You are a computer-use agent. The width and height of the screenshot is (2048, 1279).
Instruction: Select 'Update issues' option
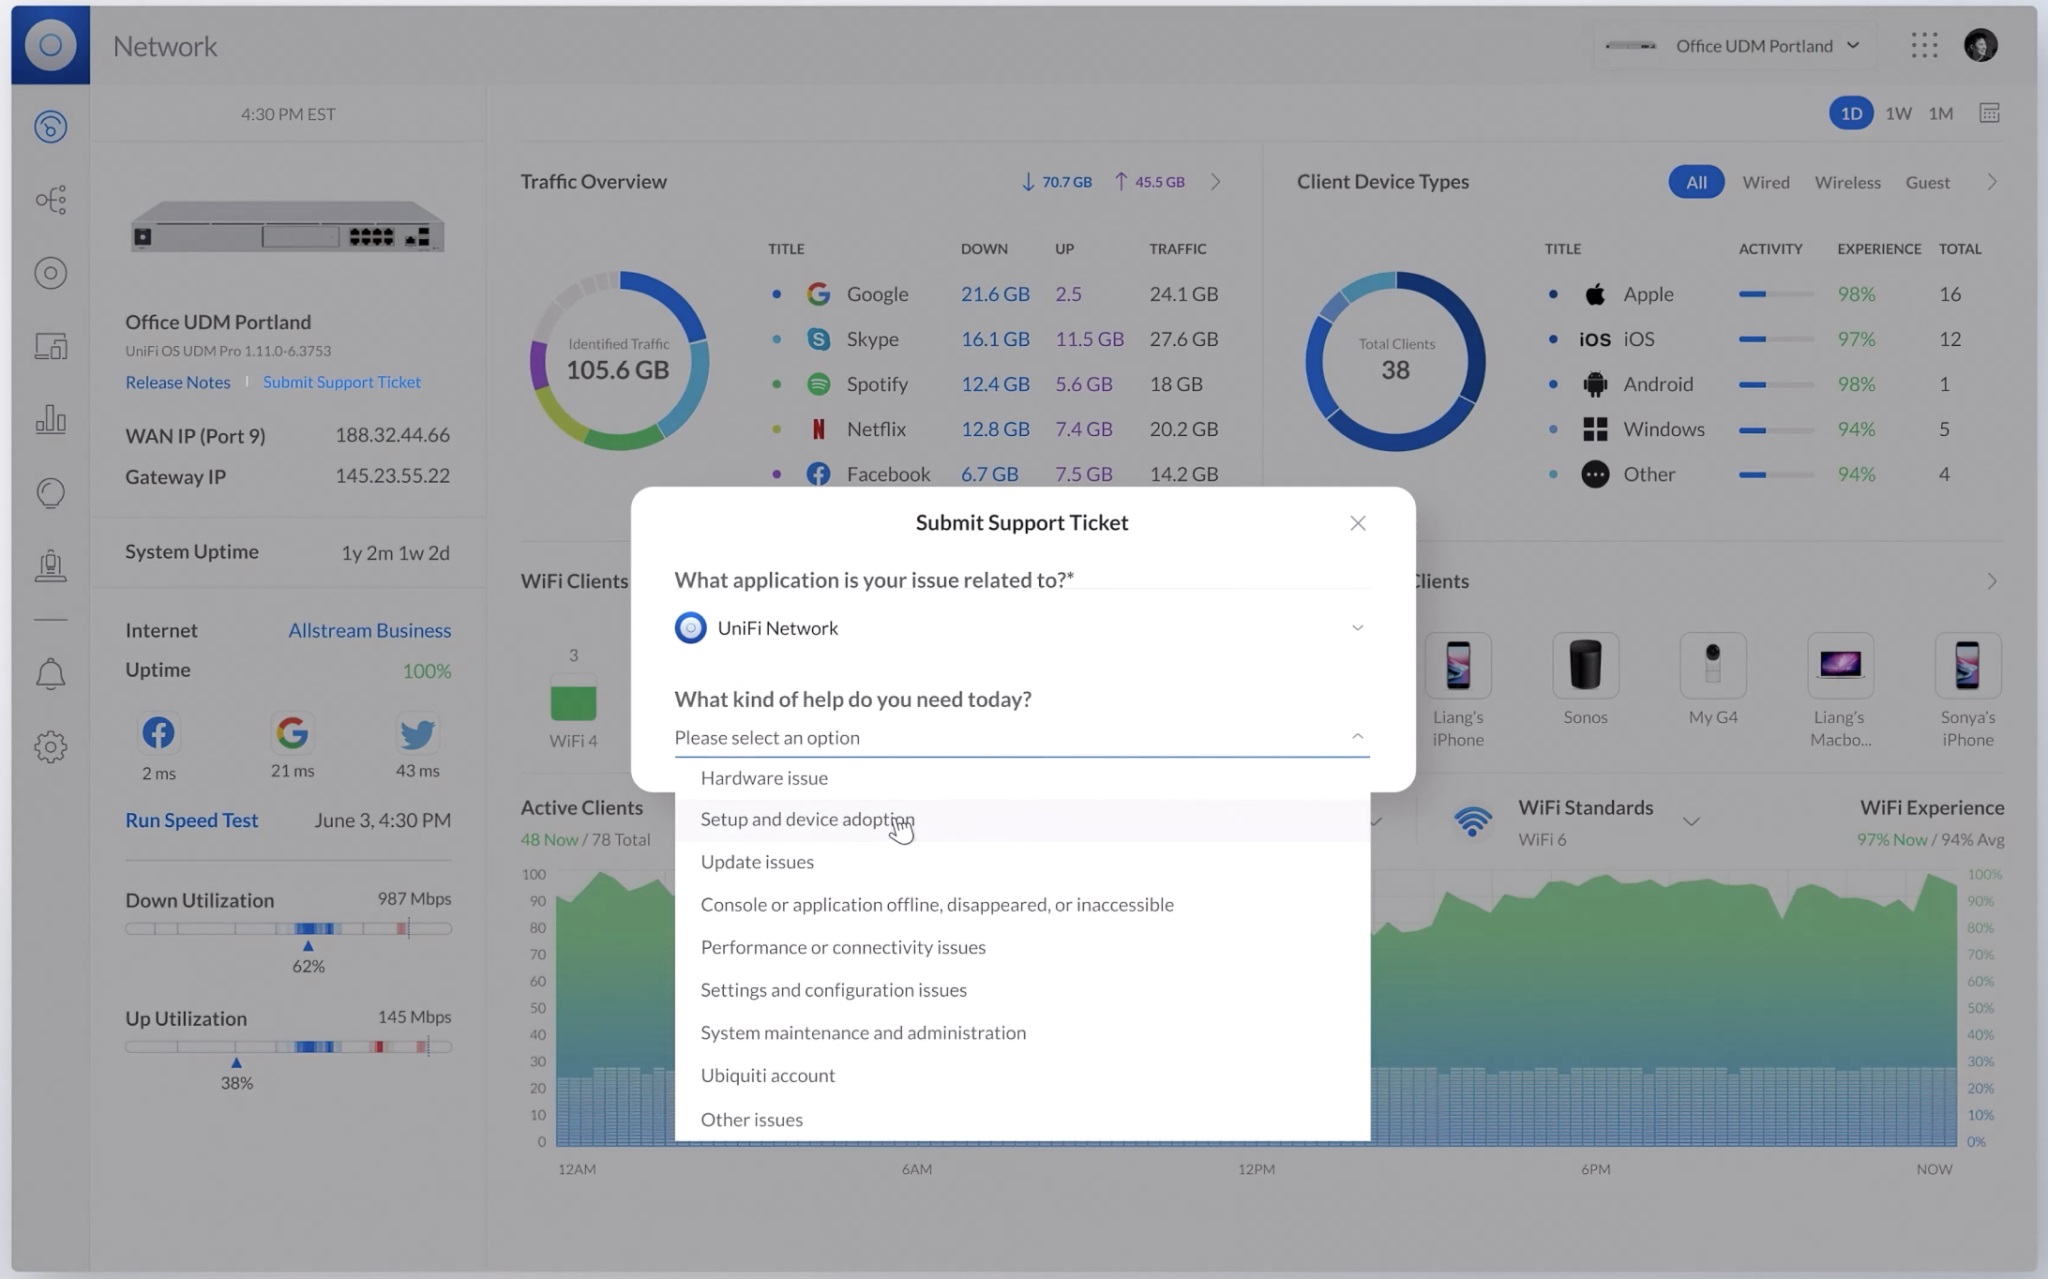(1022, 862)
